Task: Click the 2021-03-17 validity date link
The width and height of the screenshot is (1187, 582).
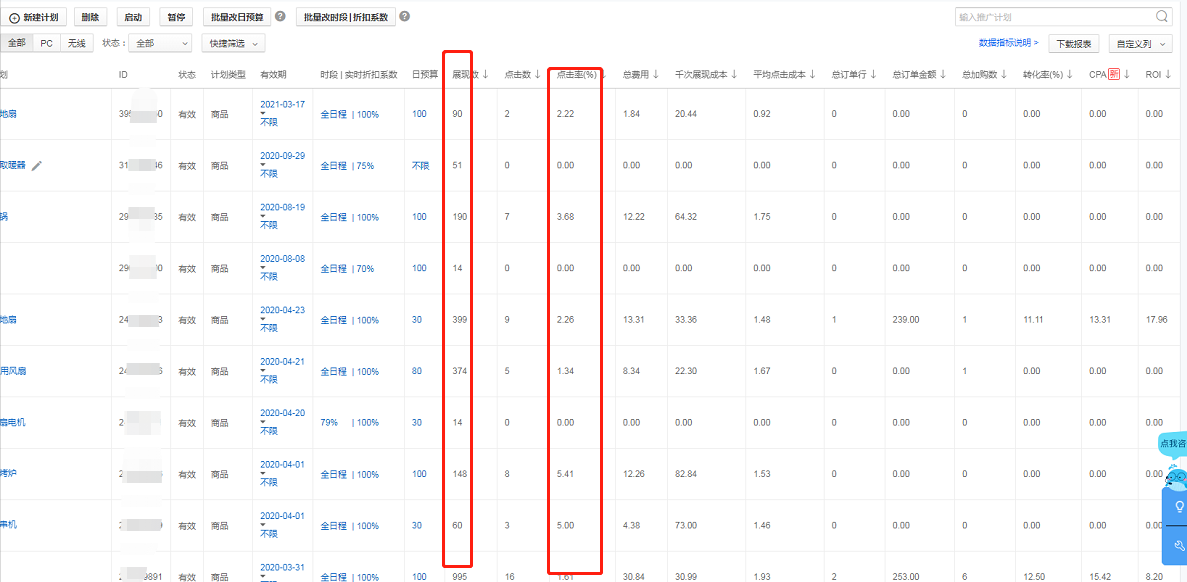Action: pos(282,104)
